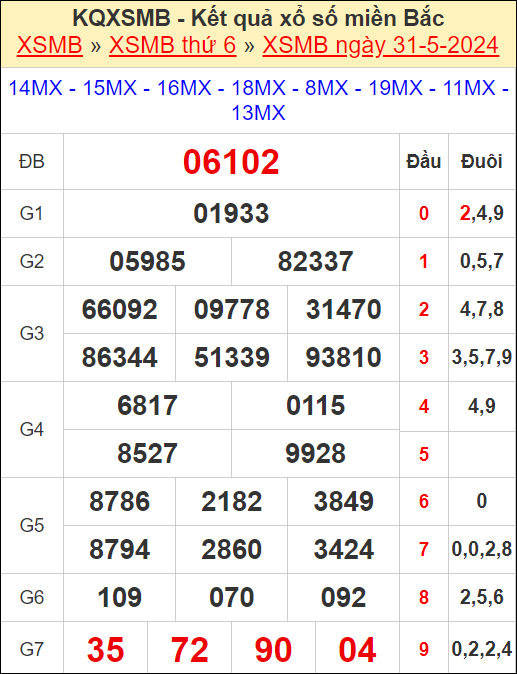
Task: Select G6 number 070
Action: (232, 597)
